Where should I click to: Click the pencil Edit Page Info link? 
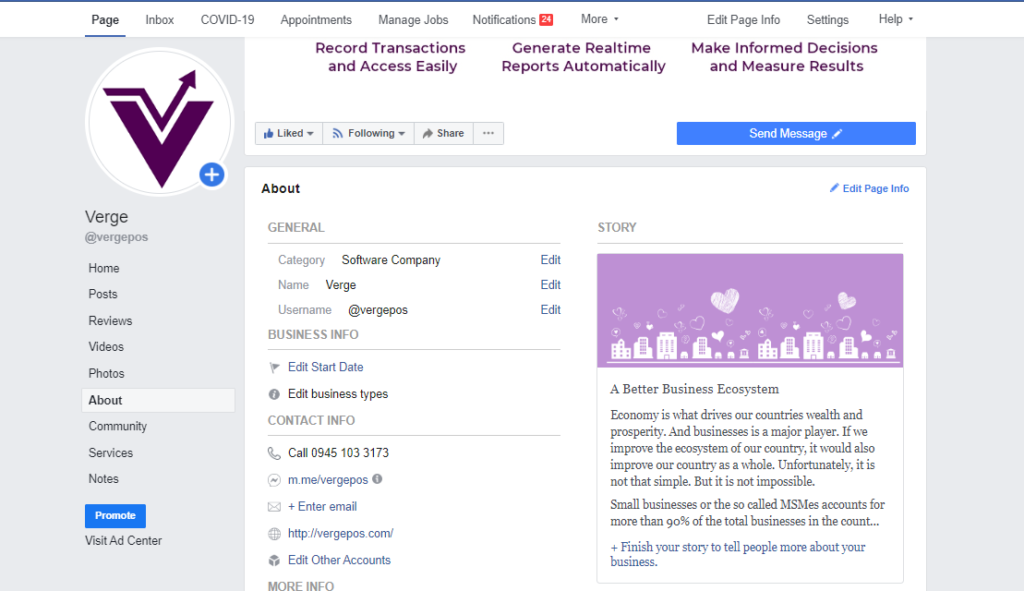[x=869, y=188]
